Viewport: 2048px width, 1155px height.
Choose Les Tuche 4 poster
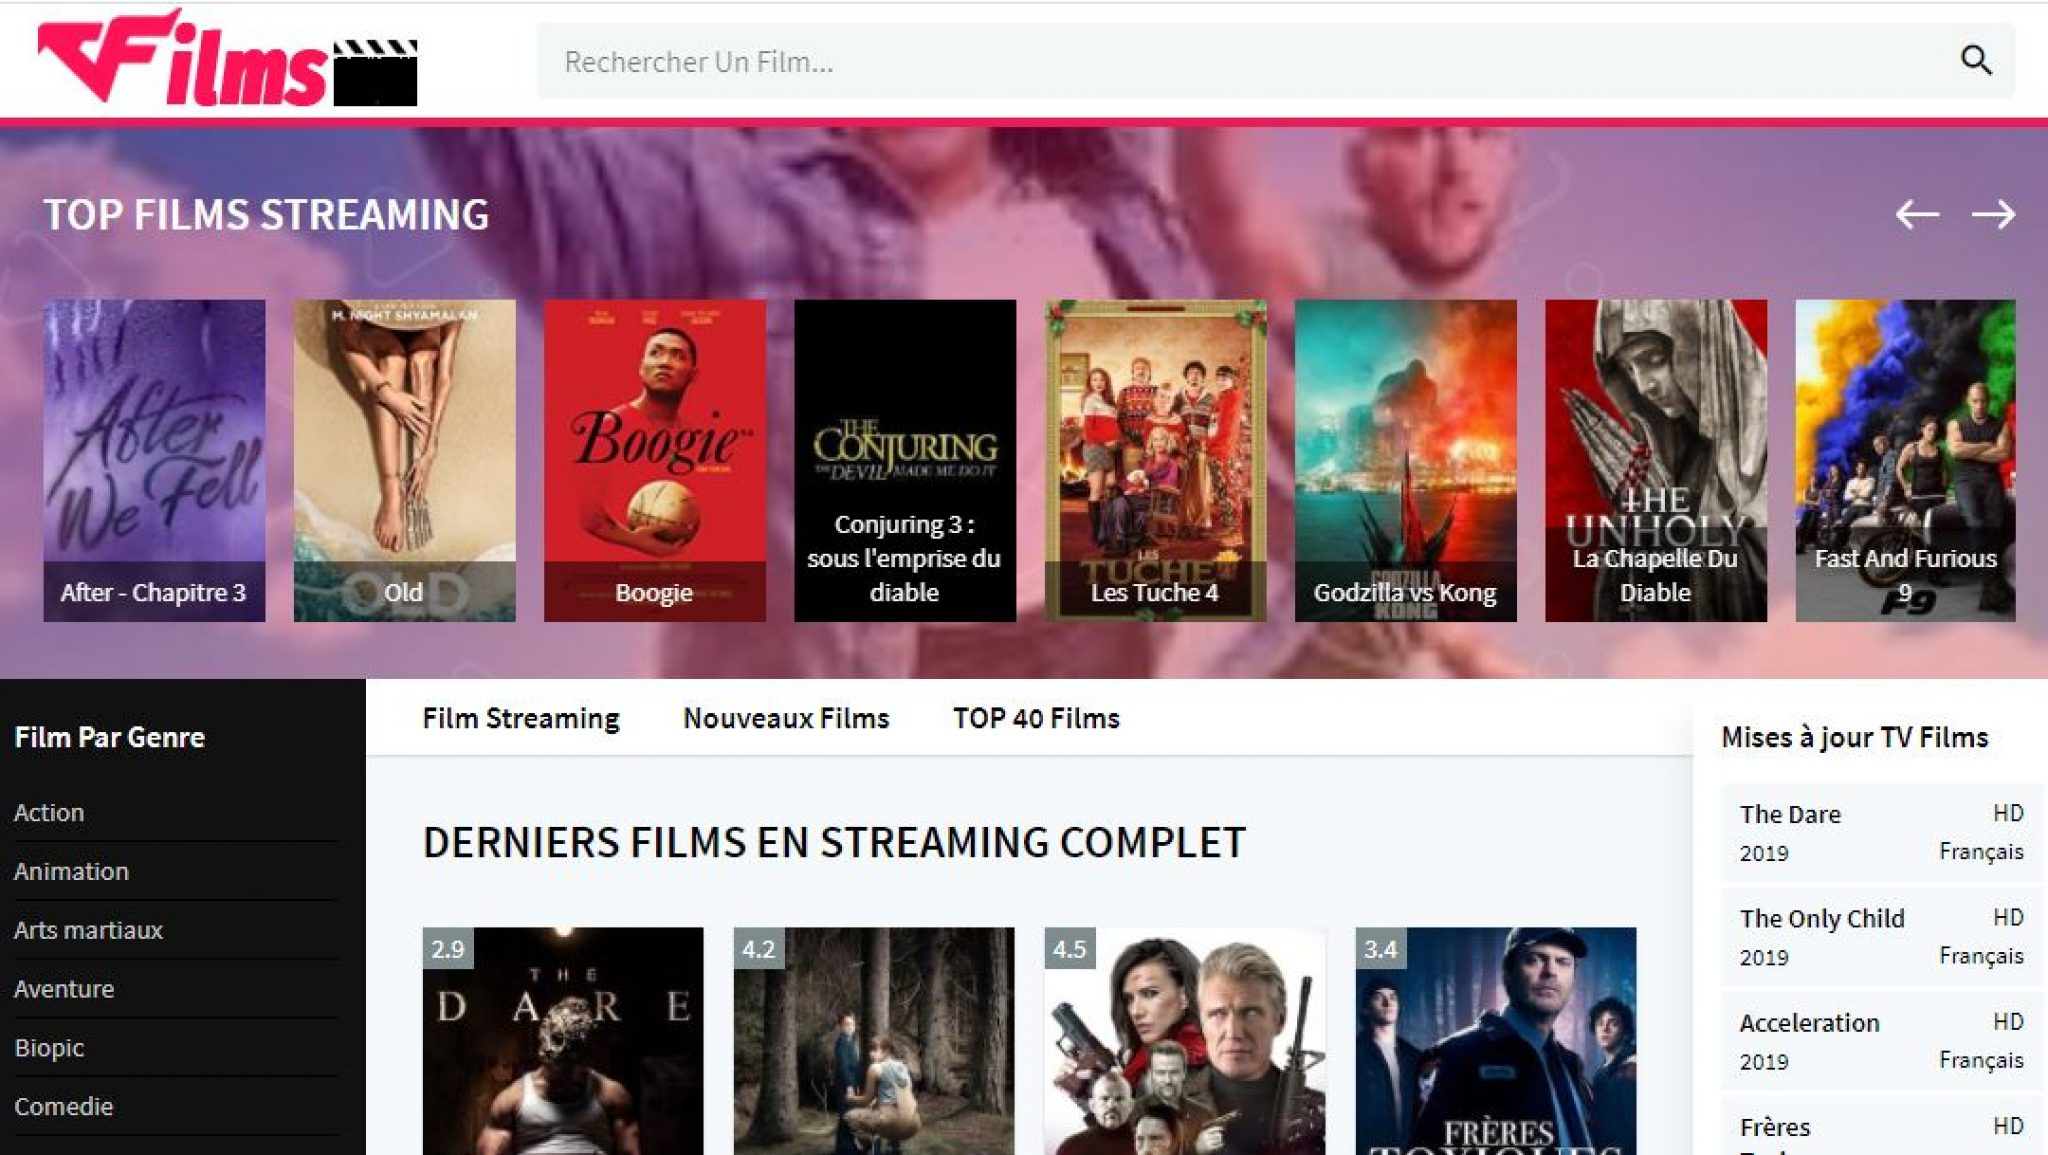(x=1155, y=460)
